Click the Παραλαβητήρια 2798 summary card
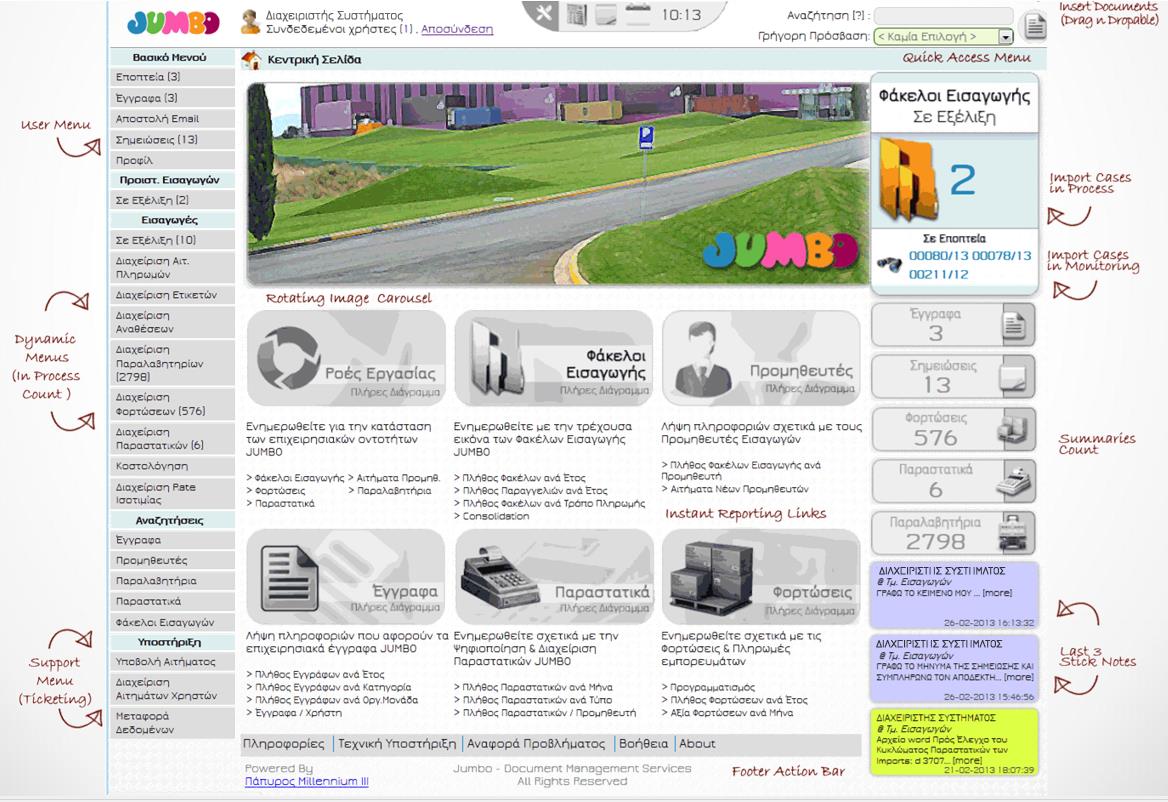Screen dimensions: 1168x802 (x=953, y=533)
